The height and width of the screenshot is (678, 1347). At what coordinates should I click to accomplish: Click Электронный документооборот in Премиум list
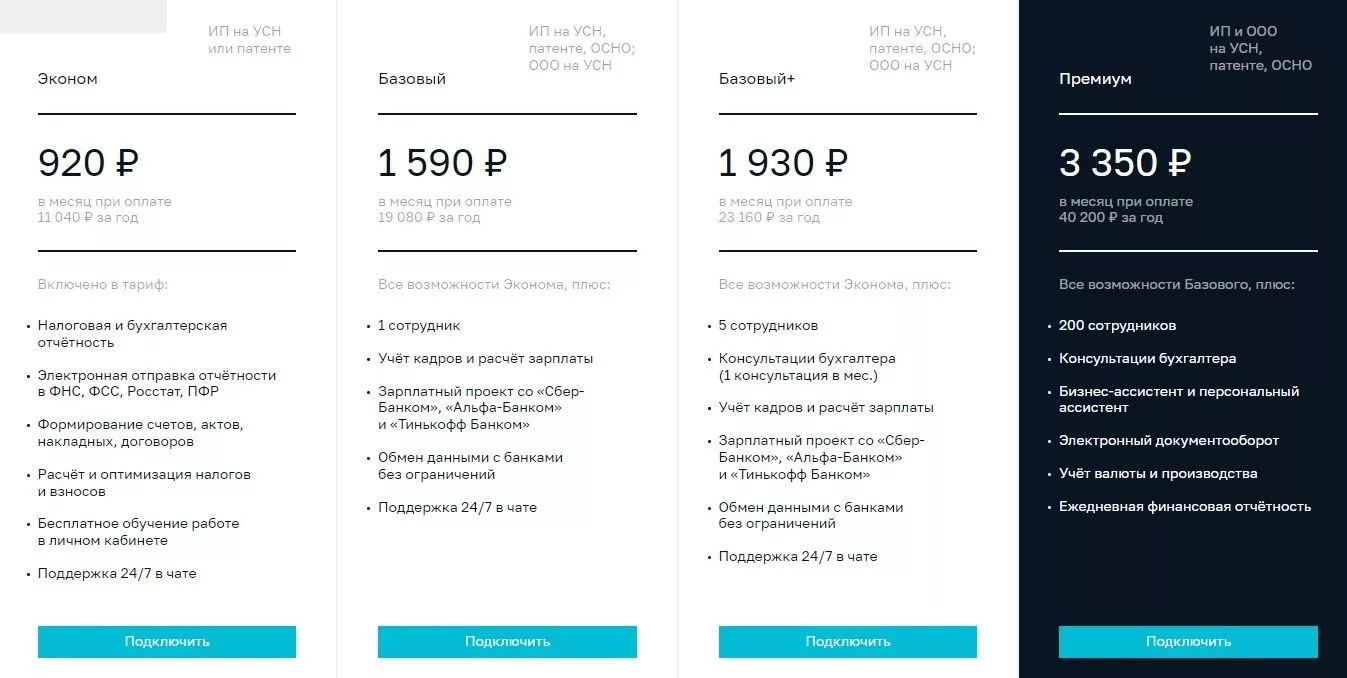(1169, 441)
